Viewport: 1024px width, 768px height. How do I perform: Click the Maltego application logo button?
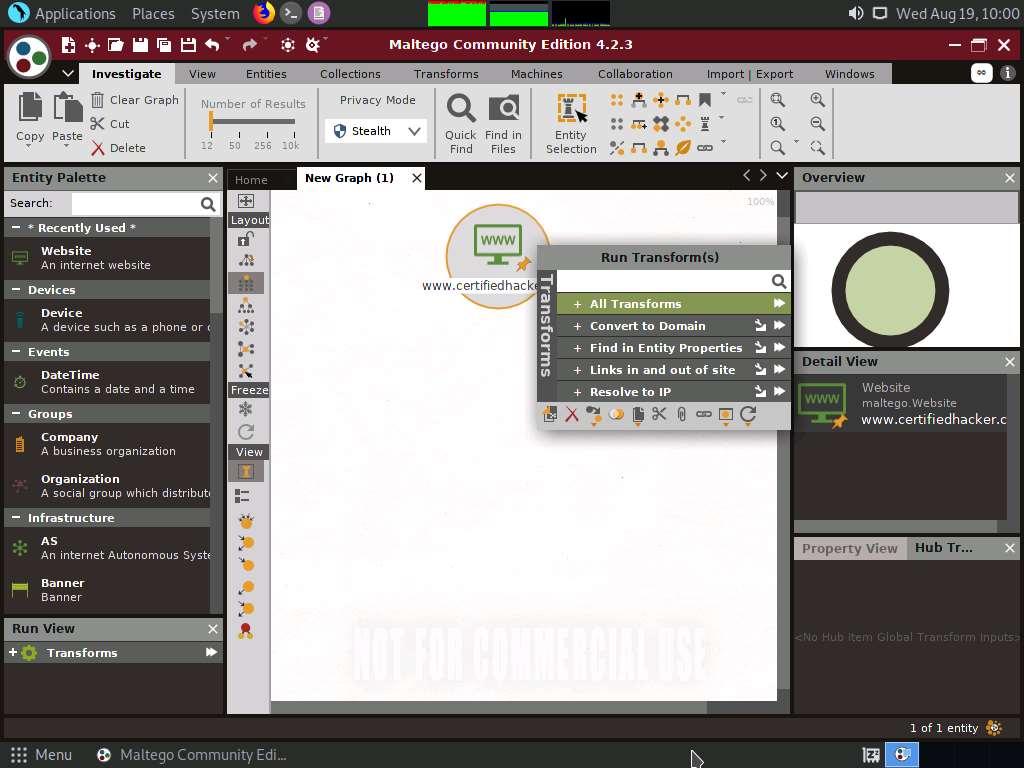(29, 56)
